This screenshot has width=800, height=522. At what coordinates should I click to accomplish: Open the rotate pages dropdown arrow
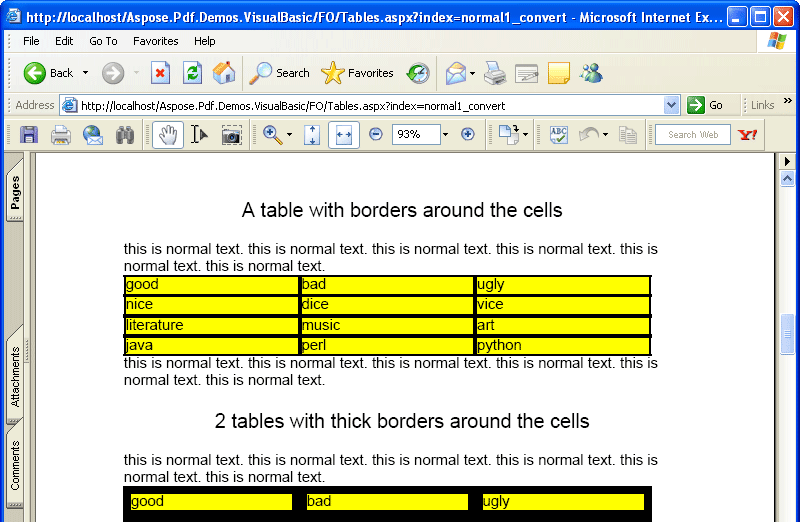[x=525, y=135]
